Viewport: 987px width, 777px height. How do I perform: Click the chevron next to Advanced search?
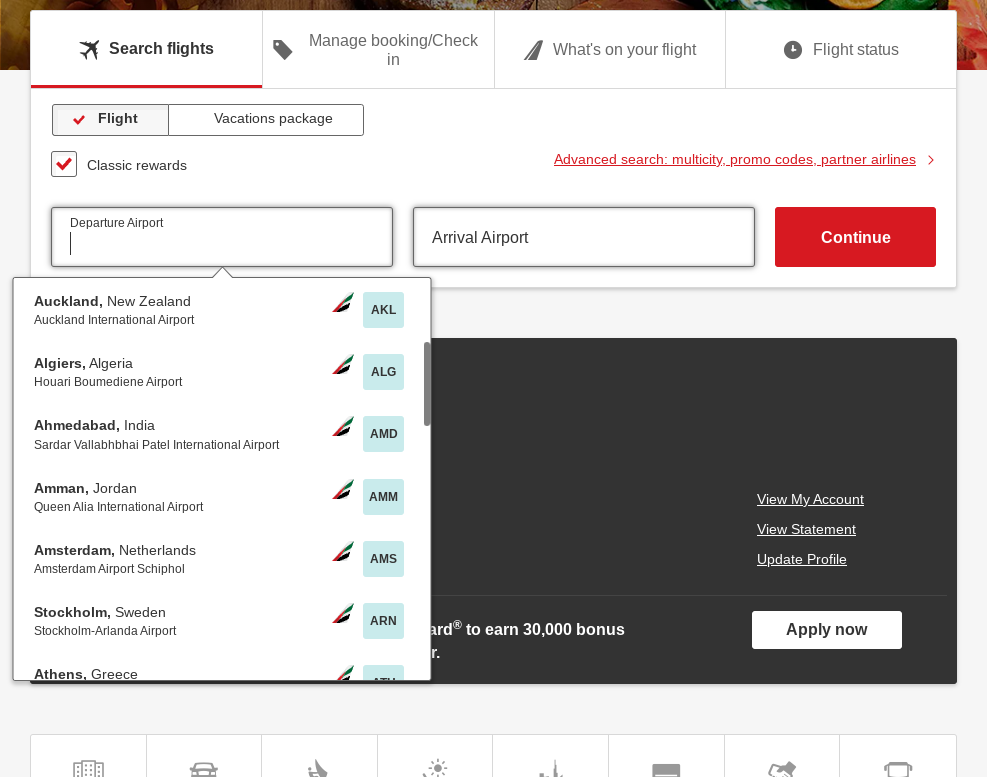931,160
